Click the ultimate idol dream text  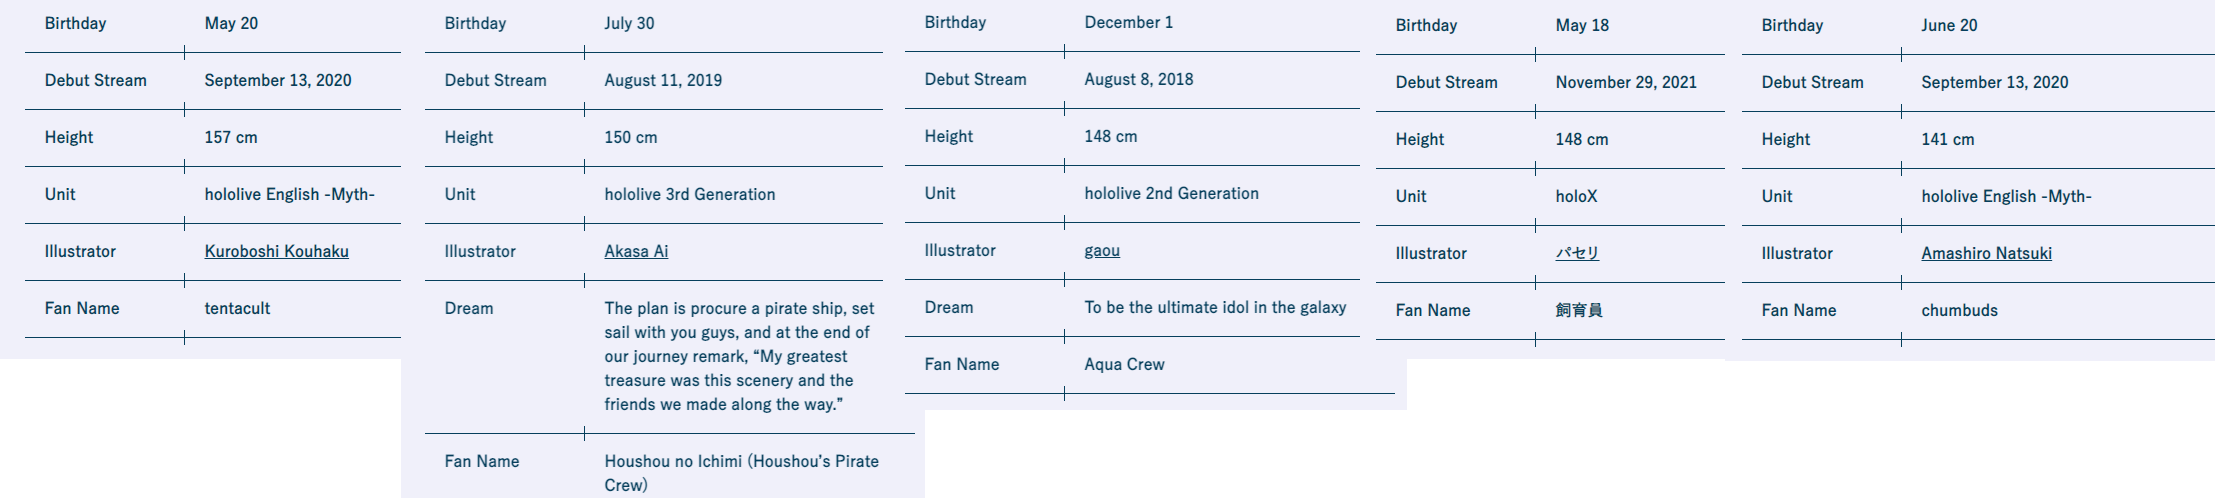(1215, 307)
